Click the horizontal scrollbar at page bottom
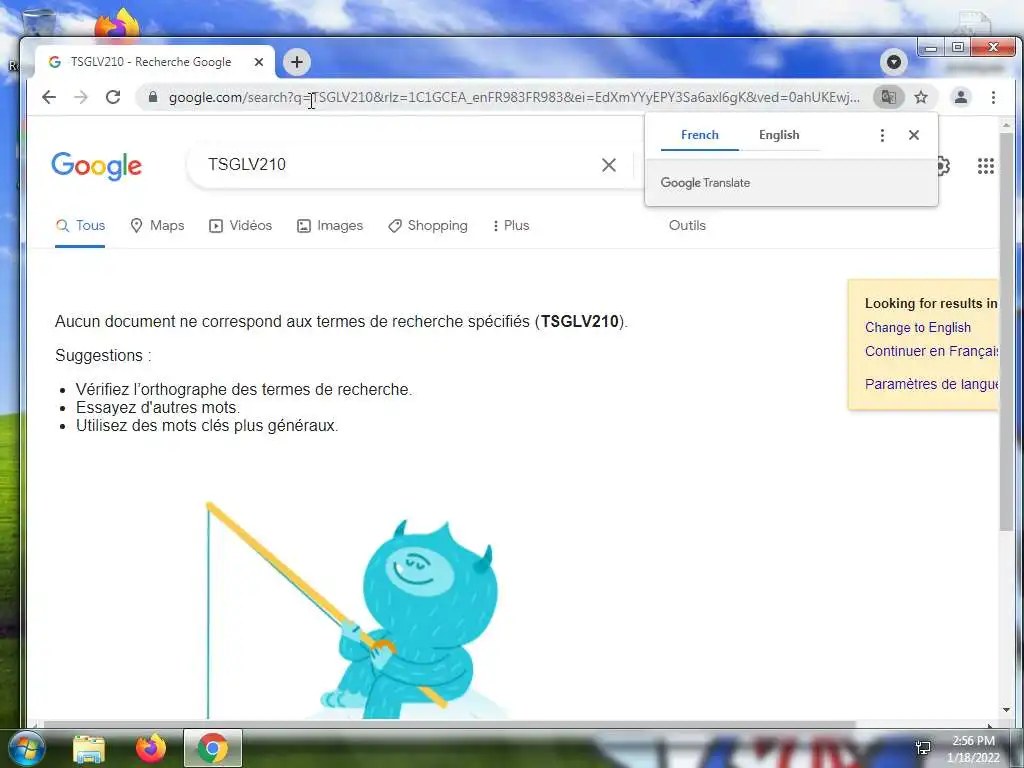Screen dimensions: 1024x768 (x=451, y=724)
